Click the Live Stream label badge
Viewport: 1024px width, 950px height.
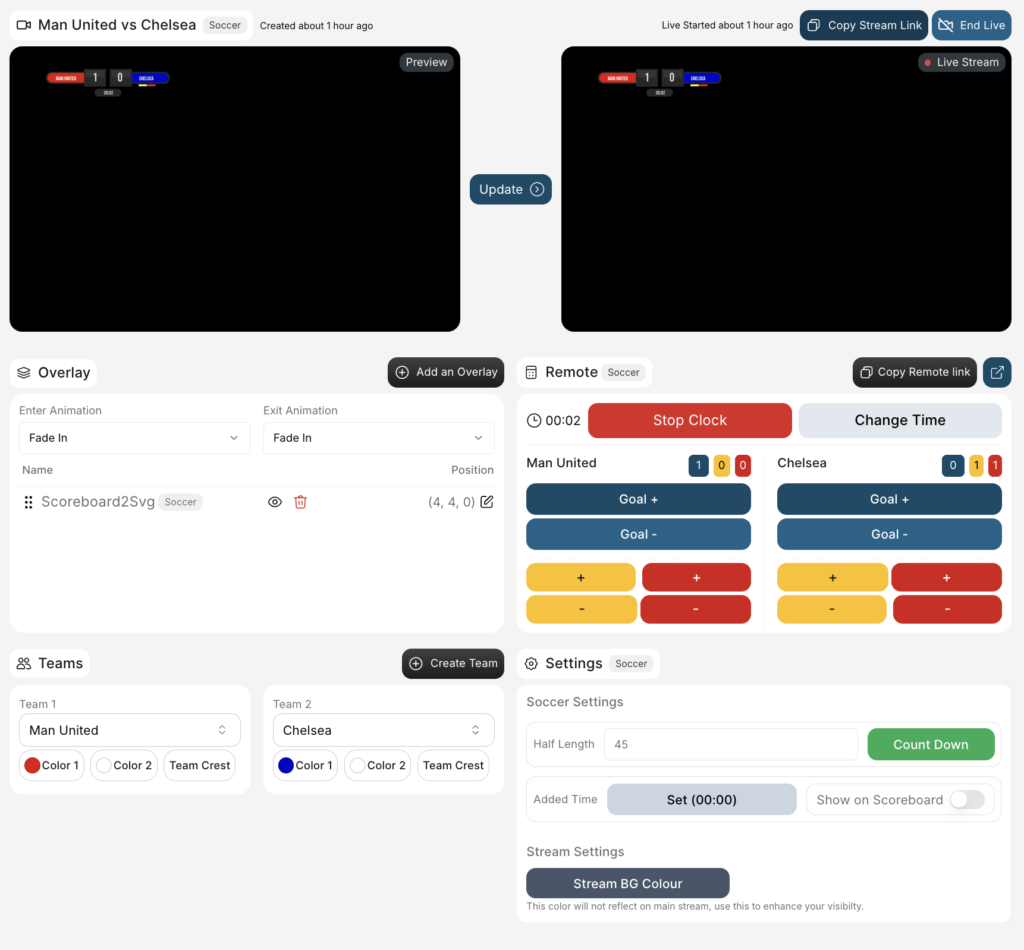point(961,62)
